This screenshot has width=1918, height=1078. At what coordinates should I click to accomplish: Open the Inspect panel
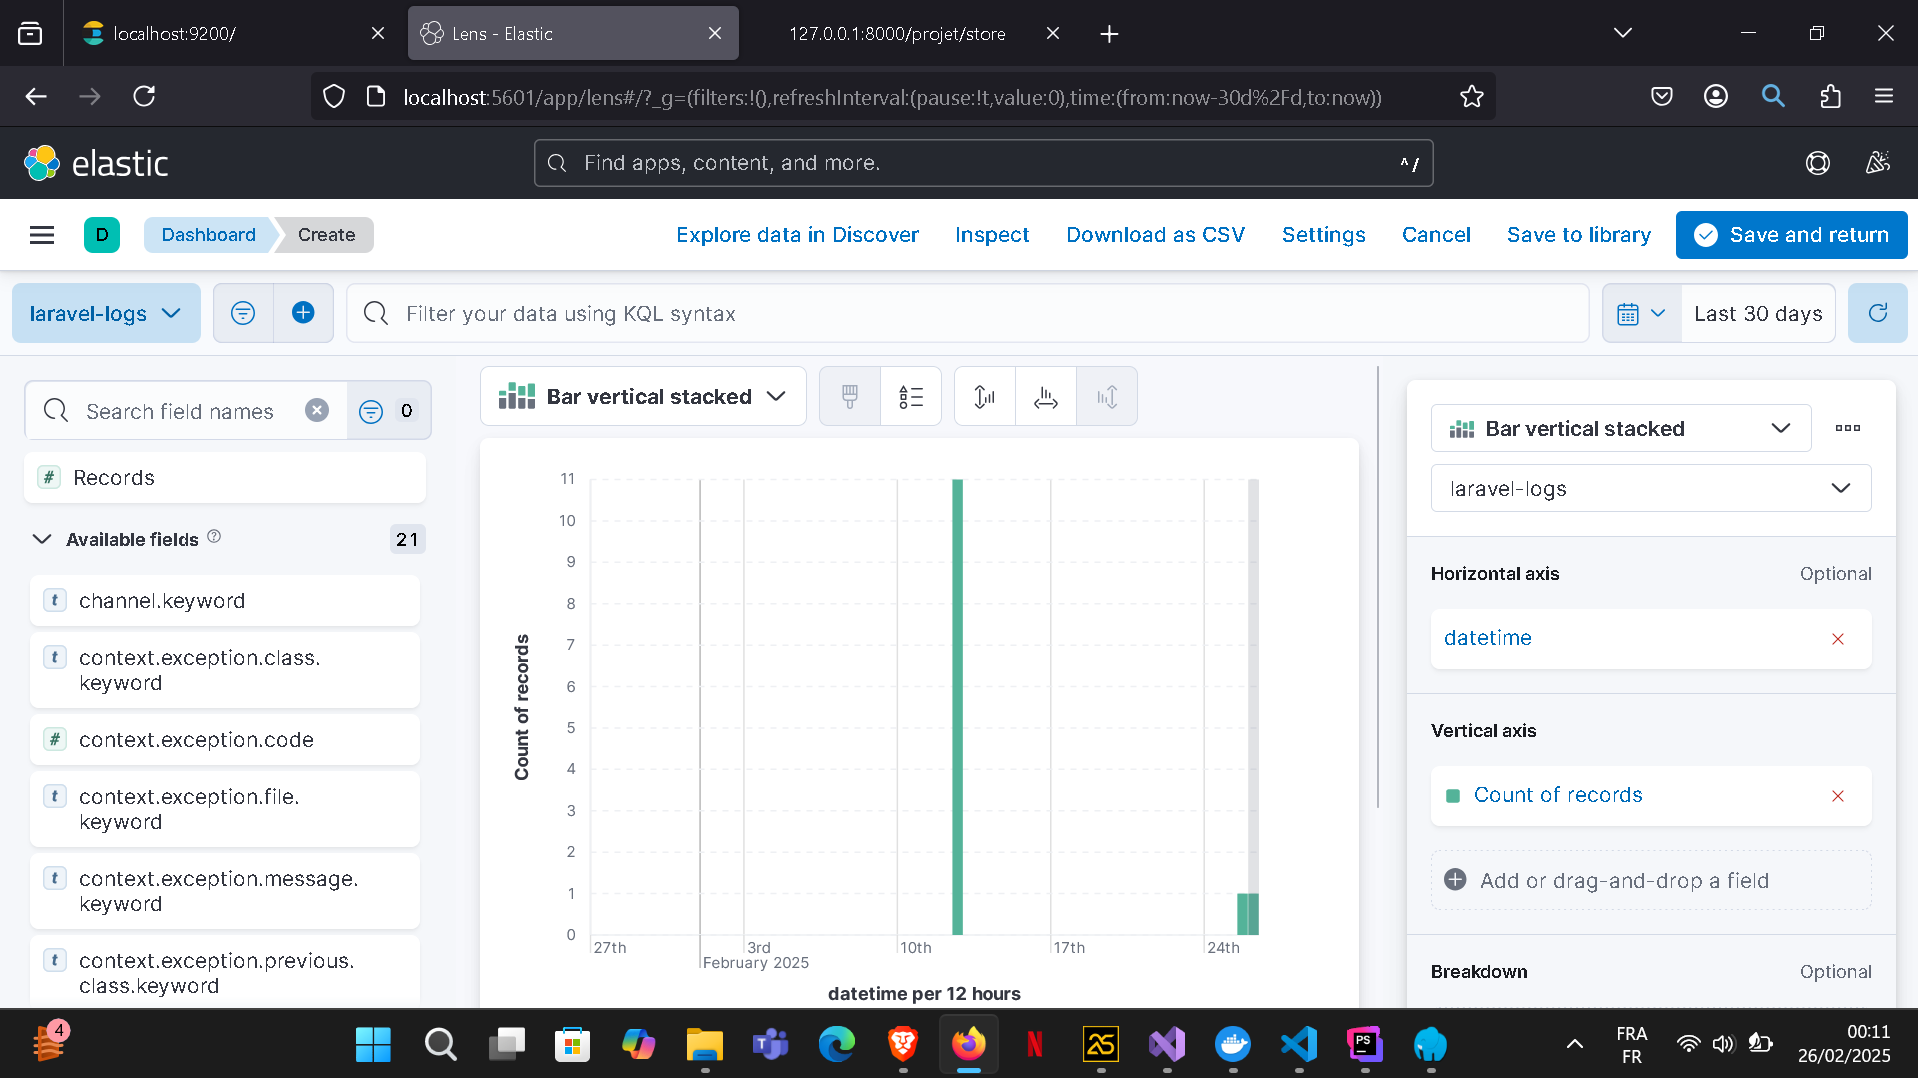pyautogui.click(x=991, y=235)
